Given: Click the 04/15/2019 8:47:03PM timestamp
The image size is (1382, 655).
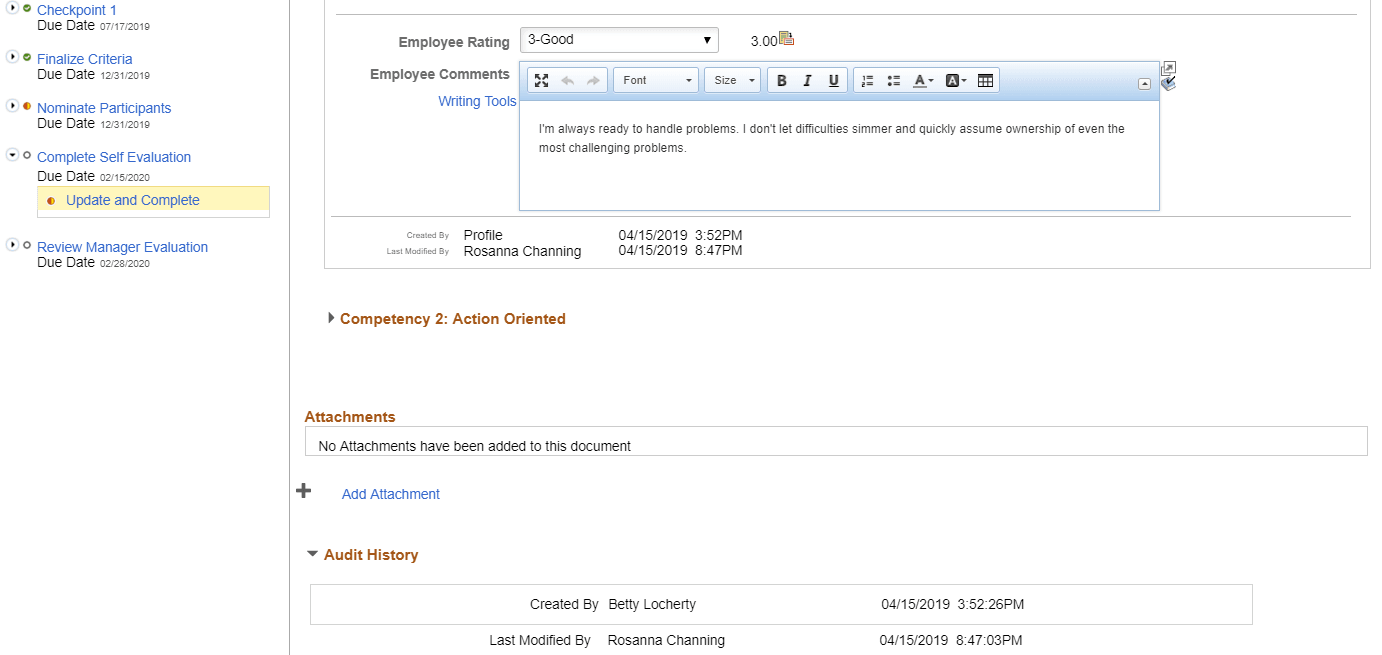Looking at the screenshot, I should [x=951, y=640].
